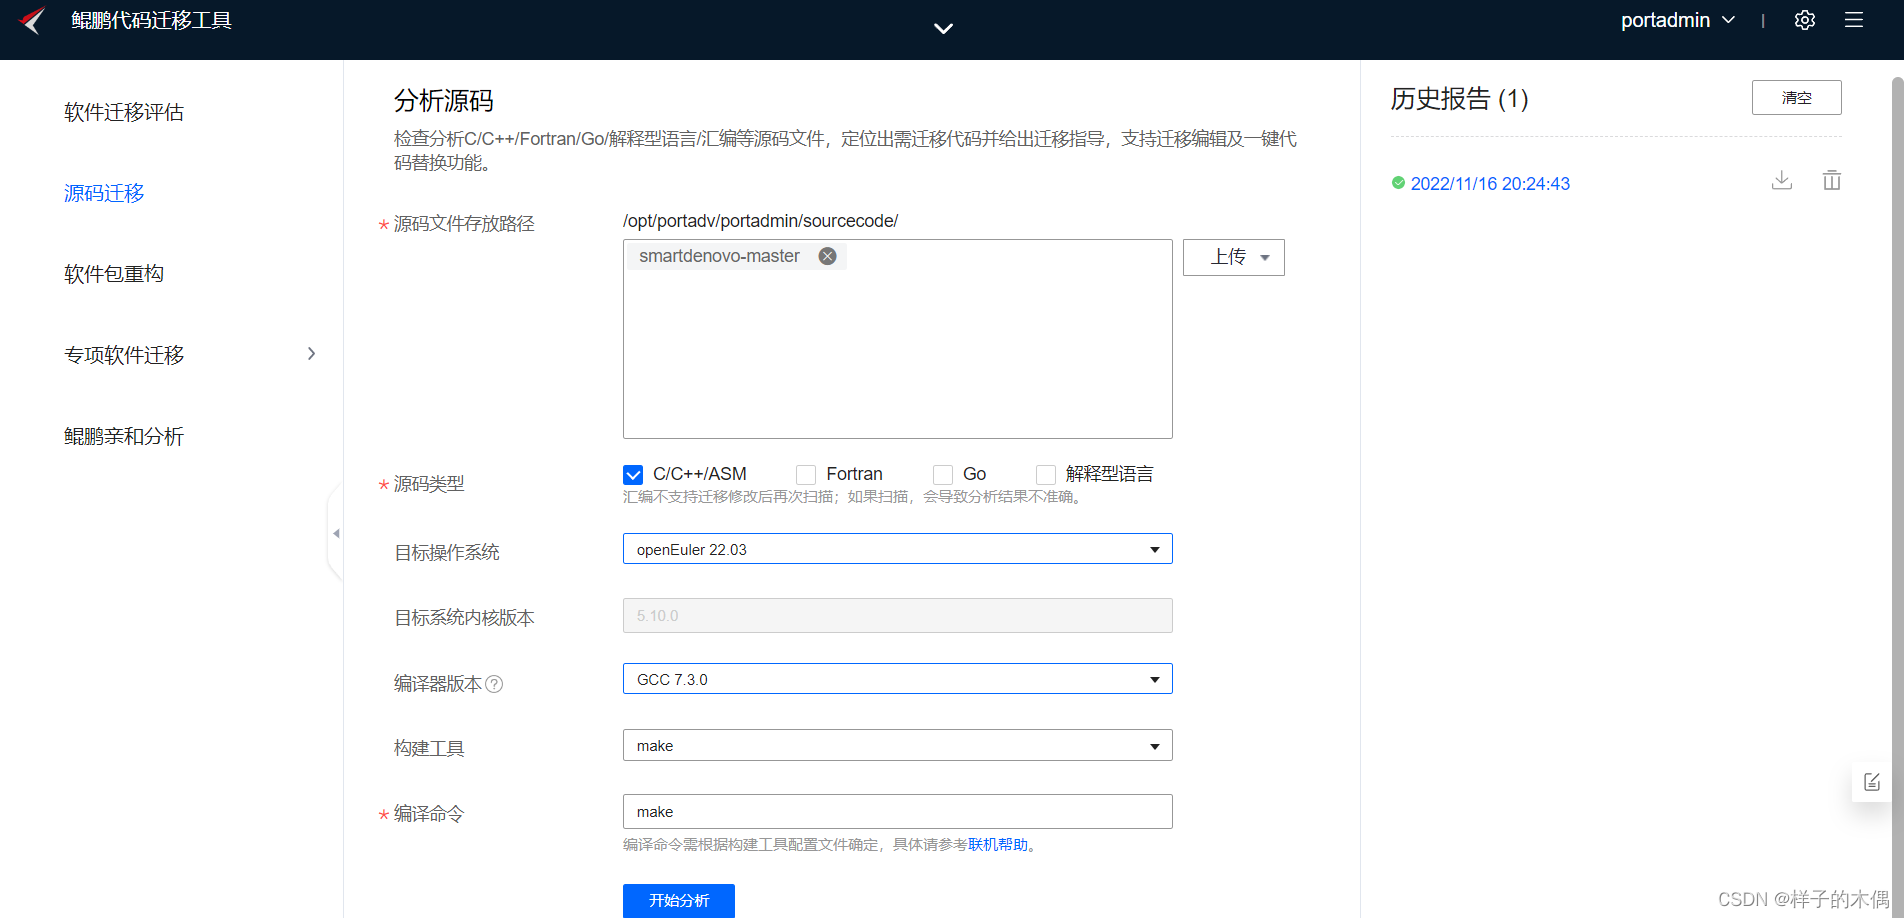Expand the 专项软件迁移 submenu arrow
This screenshot has width=1904, height=918.
[312, 354]
